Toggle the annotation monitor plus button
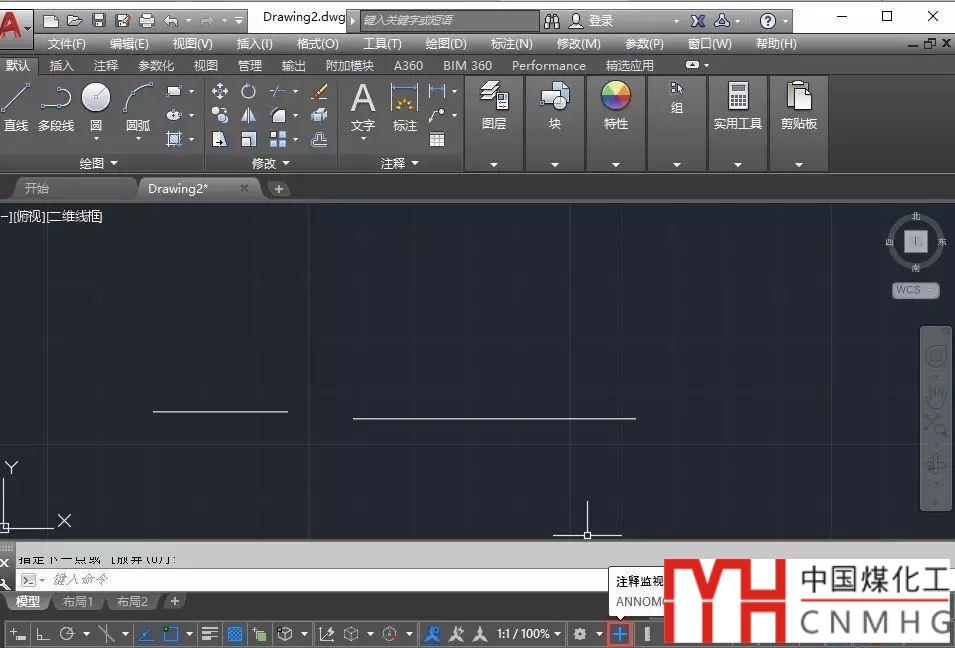Image resolution: width=955 pixels, height=648 pixels. (x=620, y=634)
